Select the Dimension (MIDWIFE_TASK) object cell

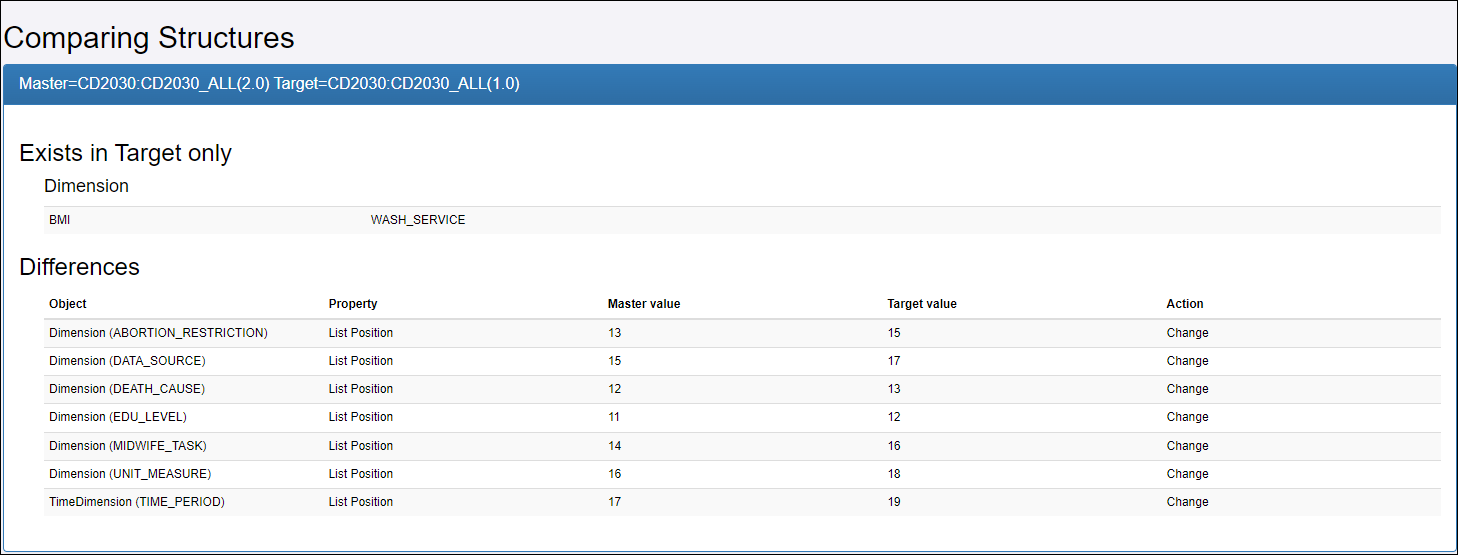pos(128,446)
